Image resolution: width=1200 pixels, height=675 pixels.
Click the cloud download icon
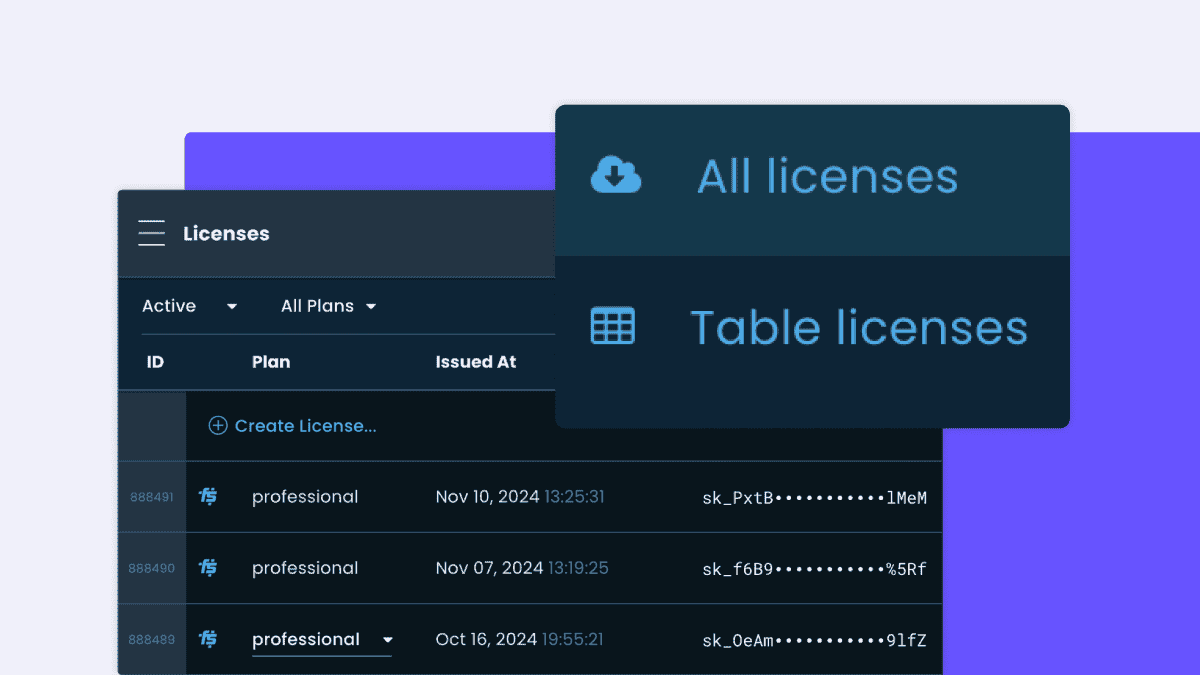[616, 175]
